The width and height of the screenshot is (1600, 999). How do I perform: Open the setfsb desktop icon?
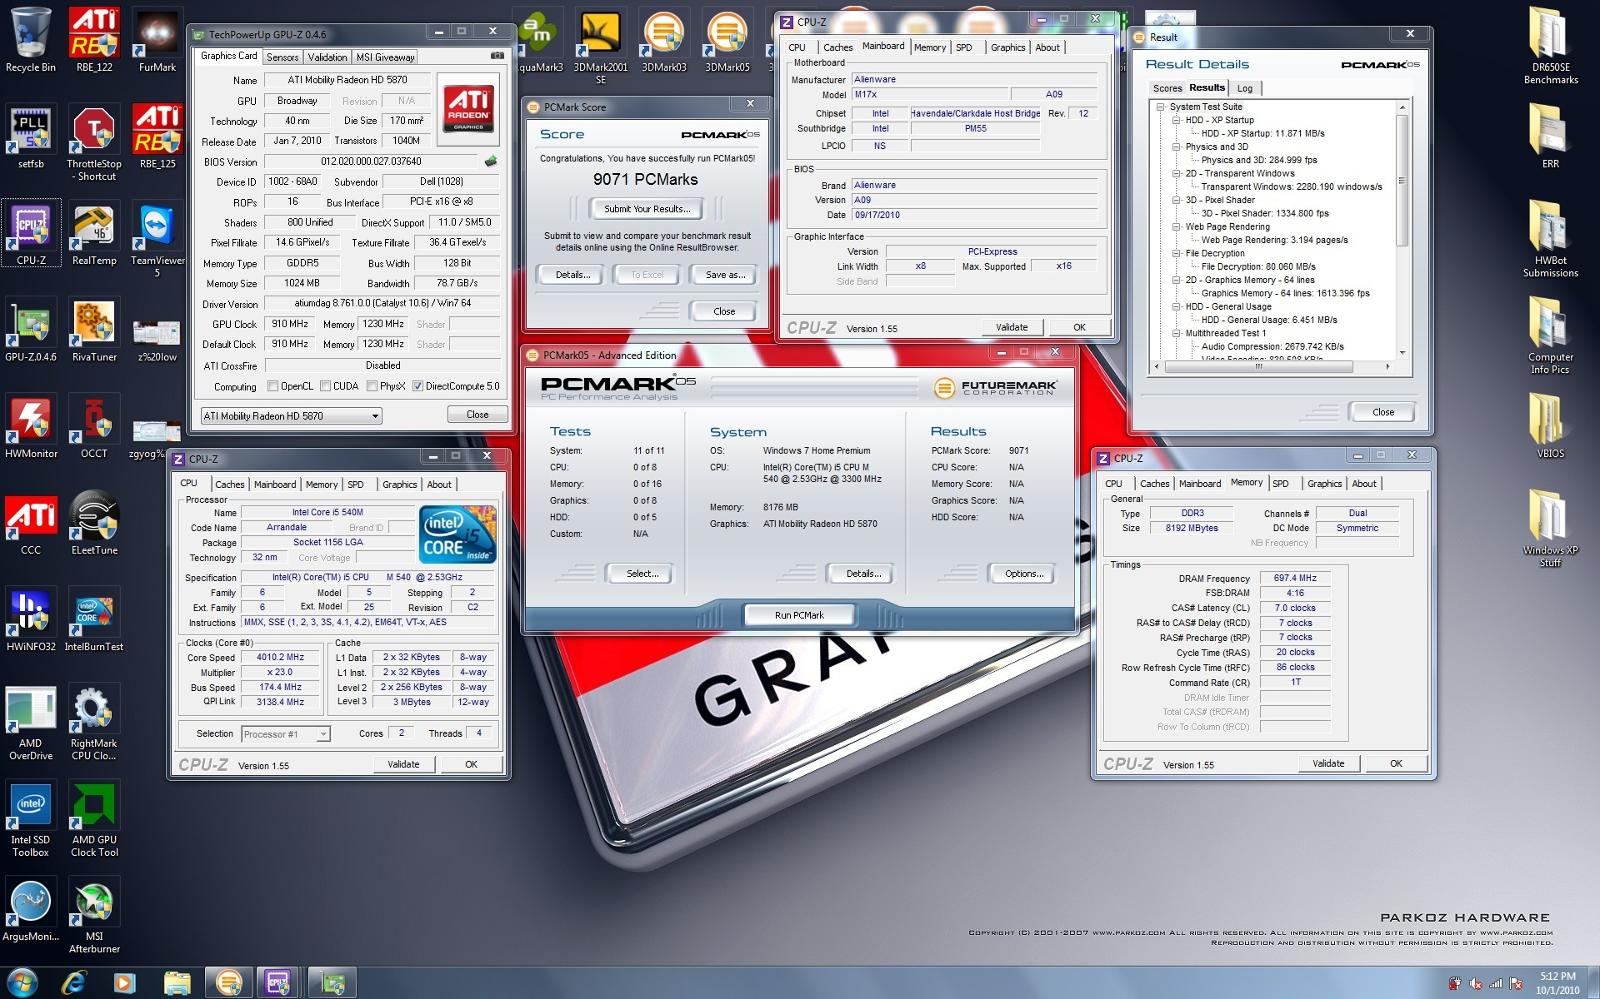[30, 137]
